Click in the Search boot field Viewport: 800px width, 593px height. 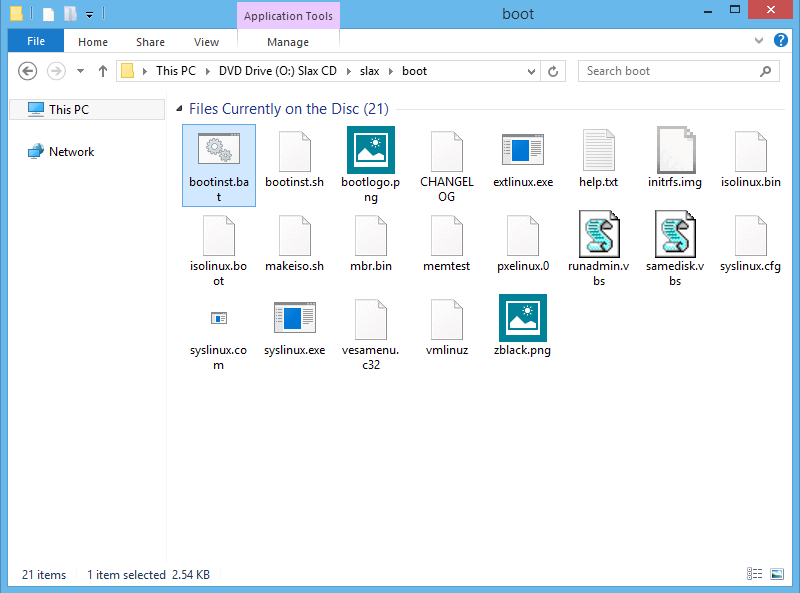click(x=668, y=71)
